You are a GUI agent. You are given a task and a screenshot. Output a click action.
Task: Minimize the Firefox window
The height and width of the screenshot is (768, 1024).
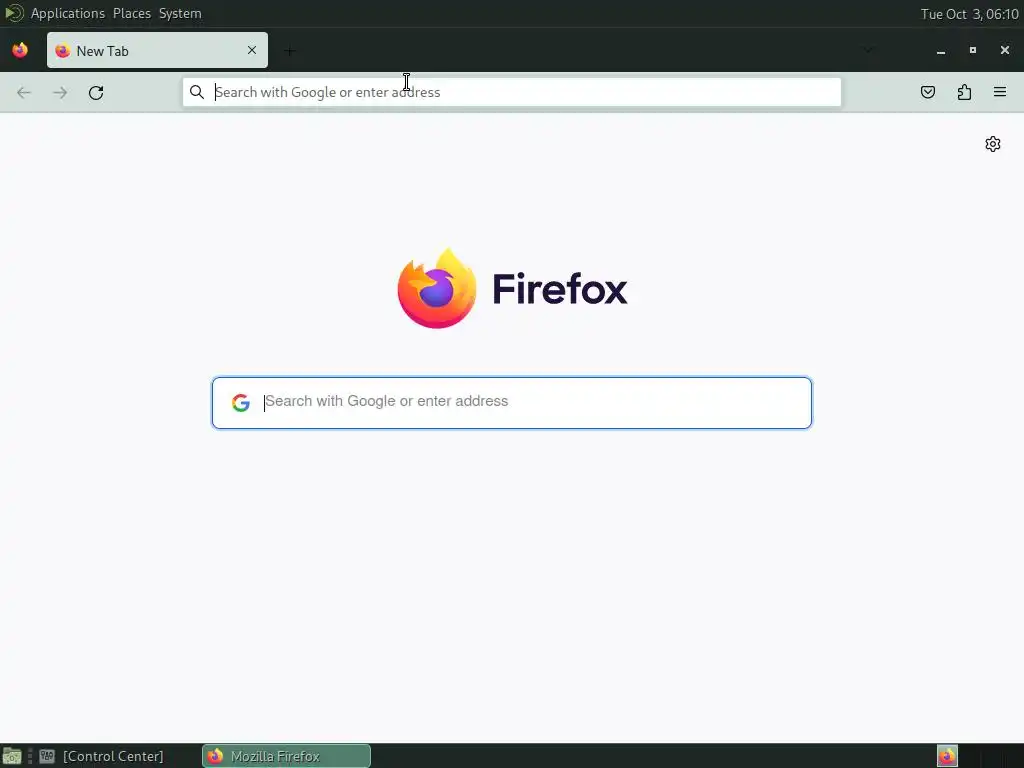(x=941, y=50)
